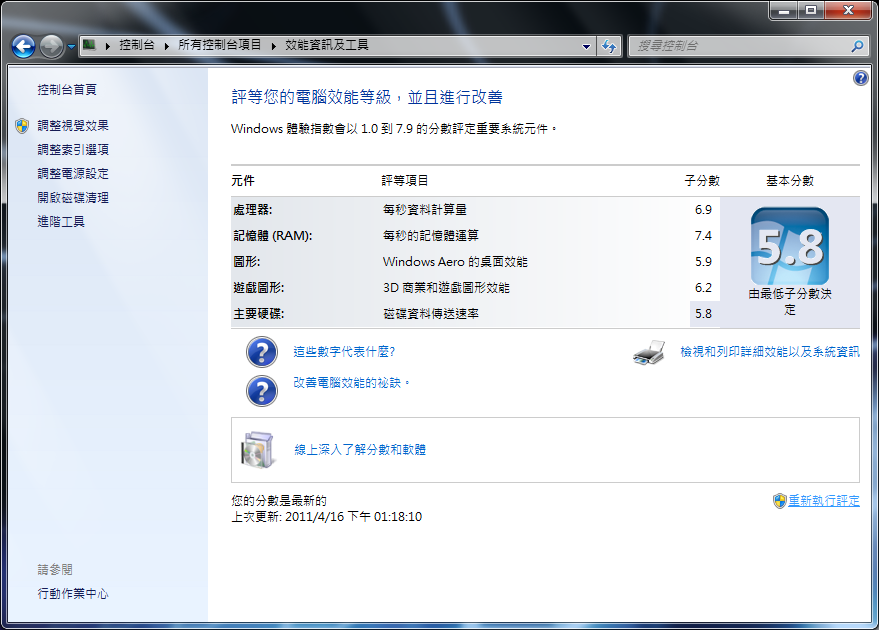Select the 記憶體 (RAM): row label
Image resolution: width=879 pixels, height=630 pixels.
272,236
